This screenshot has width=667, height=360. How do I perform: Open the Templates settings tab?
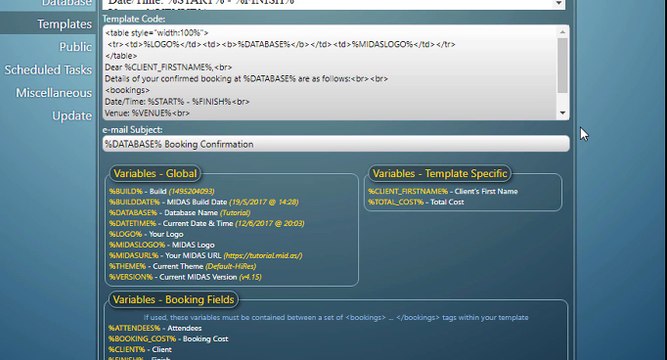pyautogui.click(x=64, y=24)
